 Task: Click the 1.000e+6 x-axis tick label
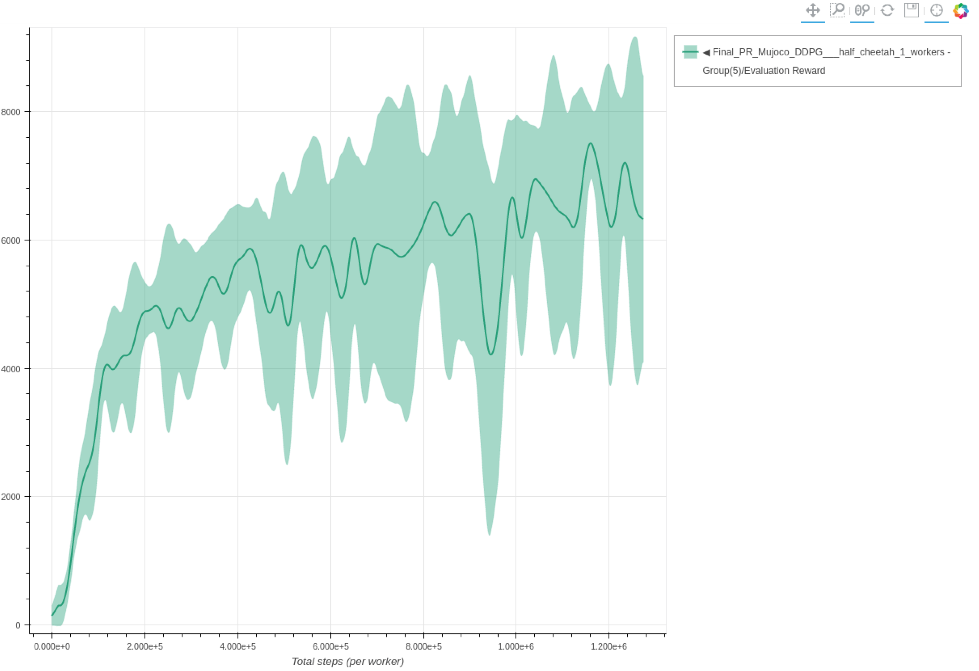(x=515, y=647)
